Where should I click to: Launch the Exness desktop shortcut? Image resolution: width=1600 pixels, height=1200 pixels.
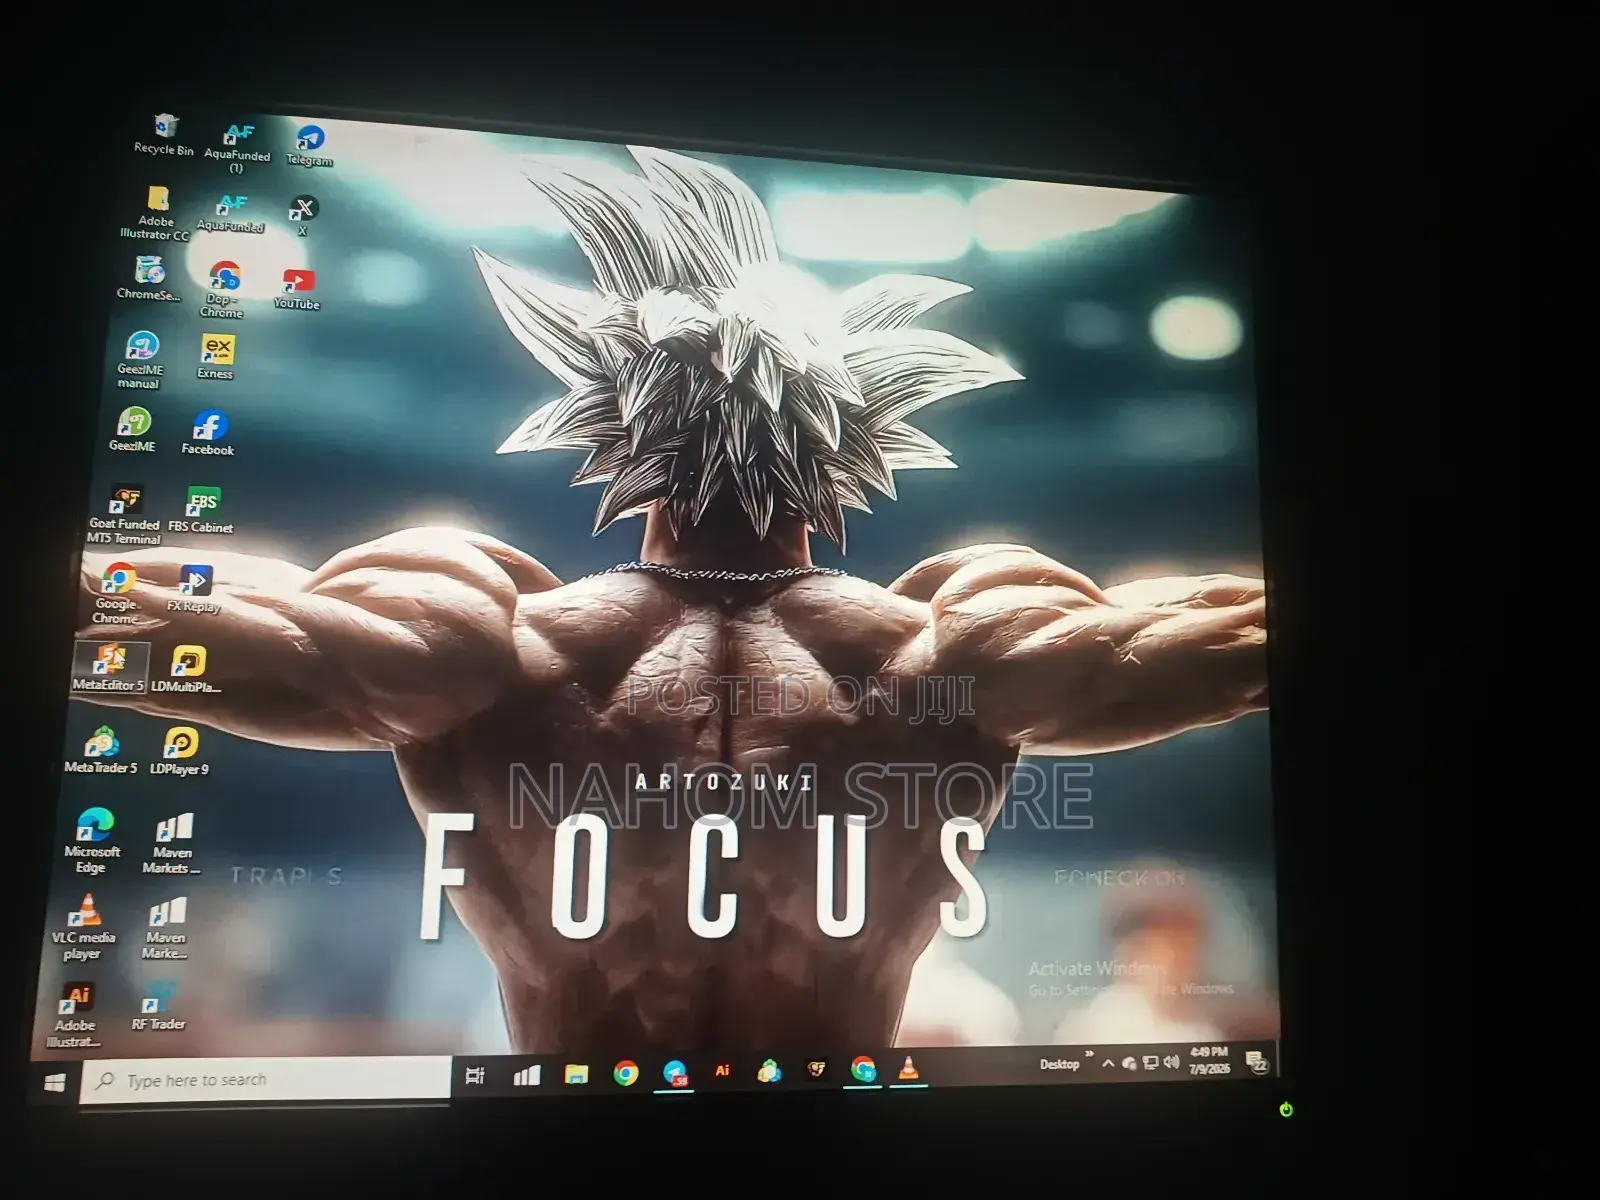point(216,356)
